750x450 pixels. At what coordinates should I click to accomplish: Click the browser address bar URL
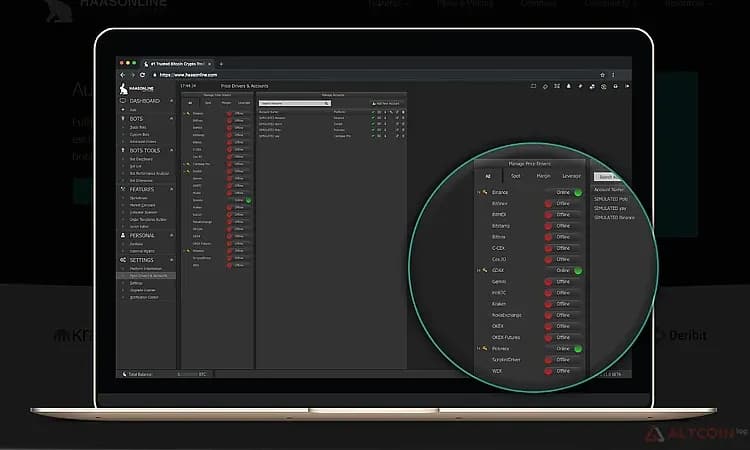(x=188, y=75)
